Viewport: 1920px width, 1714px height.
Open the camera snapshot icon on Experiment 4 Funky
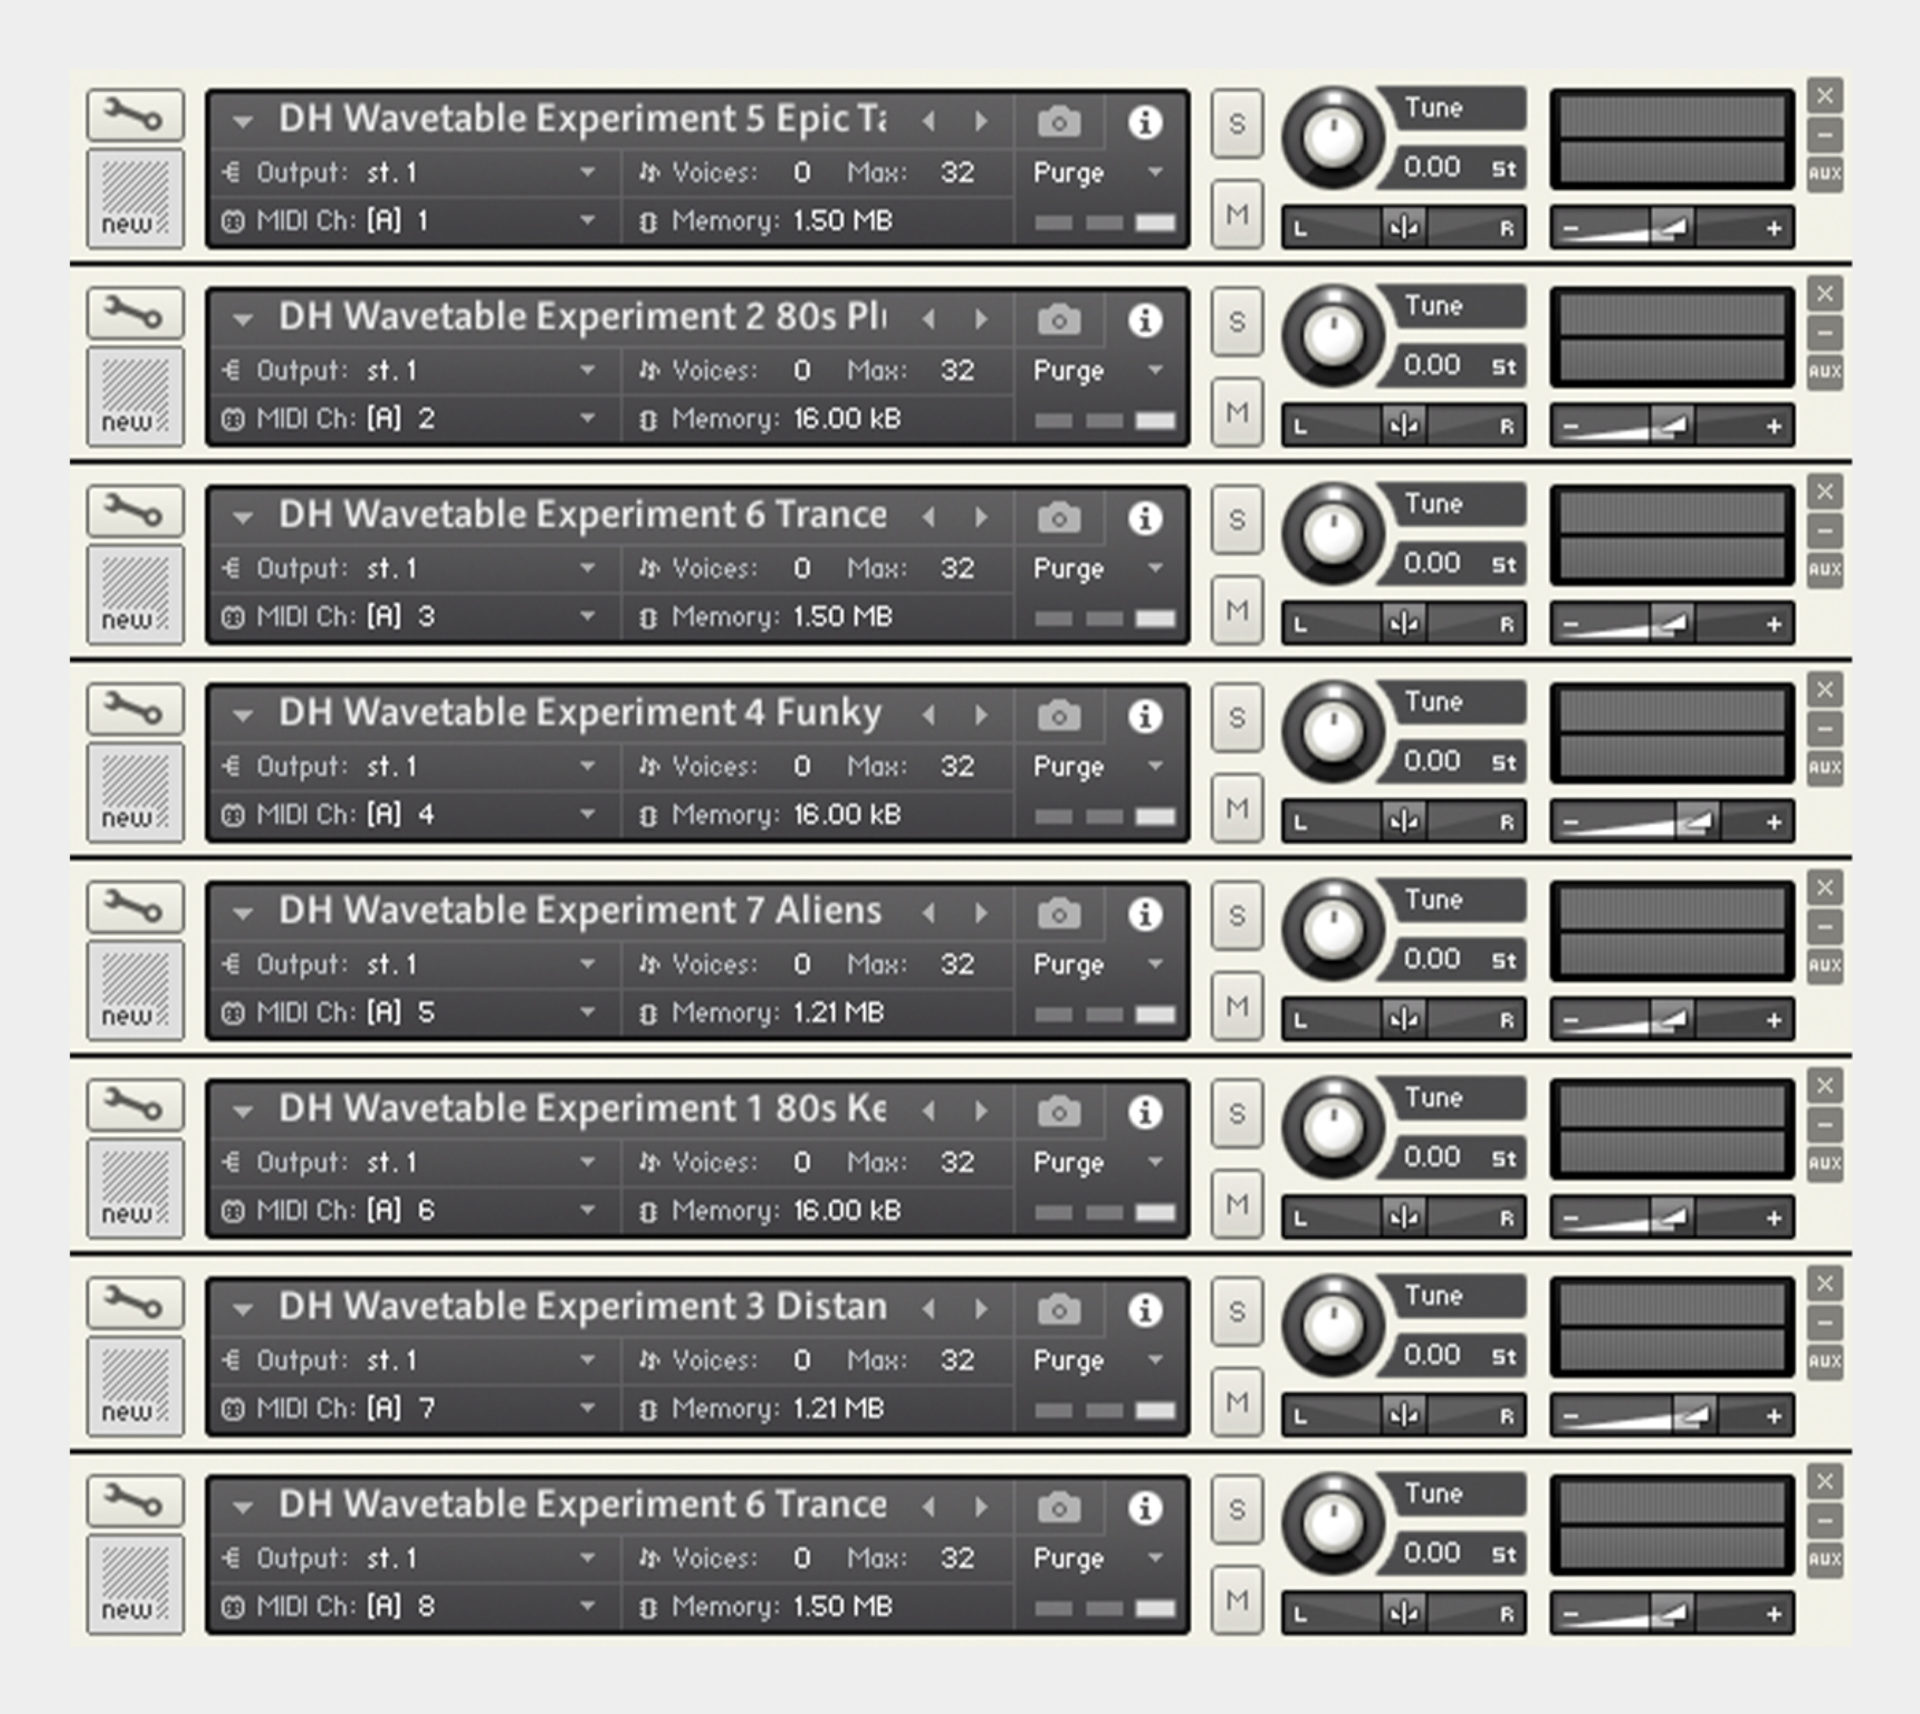point(1058,716)
